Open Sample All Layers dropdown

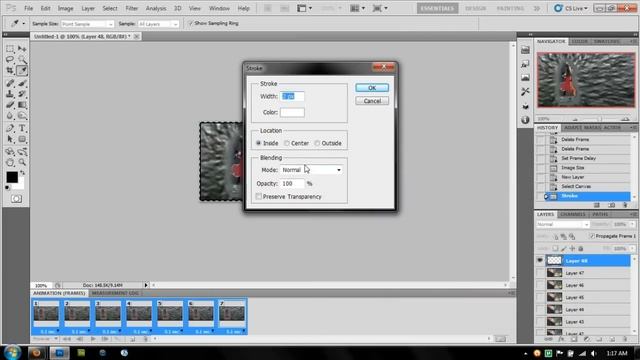pyautogui.click(x=158, y=24)
